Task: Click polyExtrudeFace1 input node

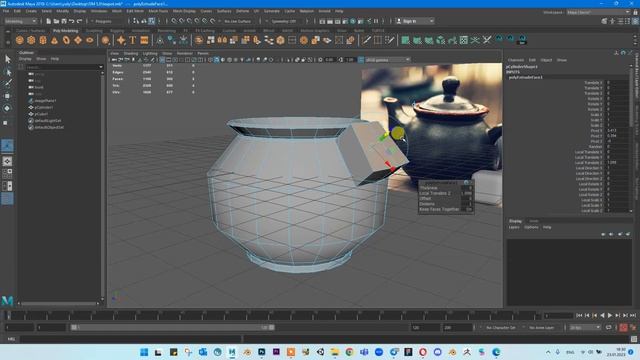Action: [525, 77]
